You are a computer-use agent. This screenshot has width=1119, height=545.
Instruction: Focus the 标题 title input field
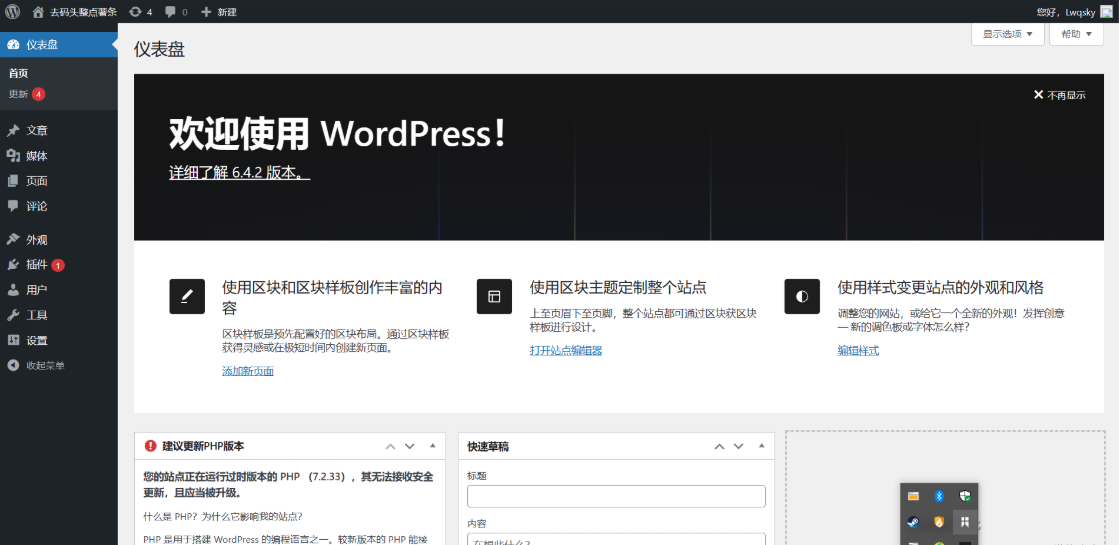616,496
